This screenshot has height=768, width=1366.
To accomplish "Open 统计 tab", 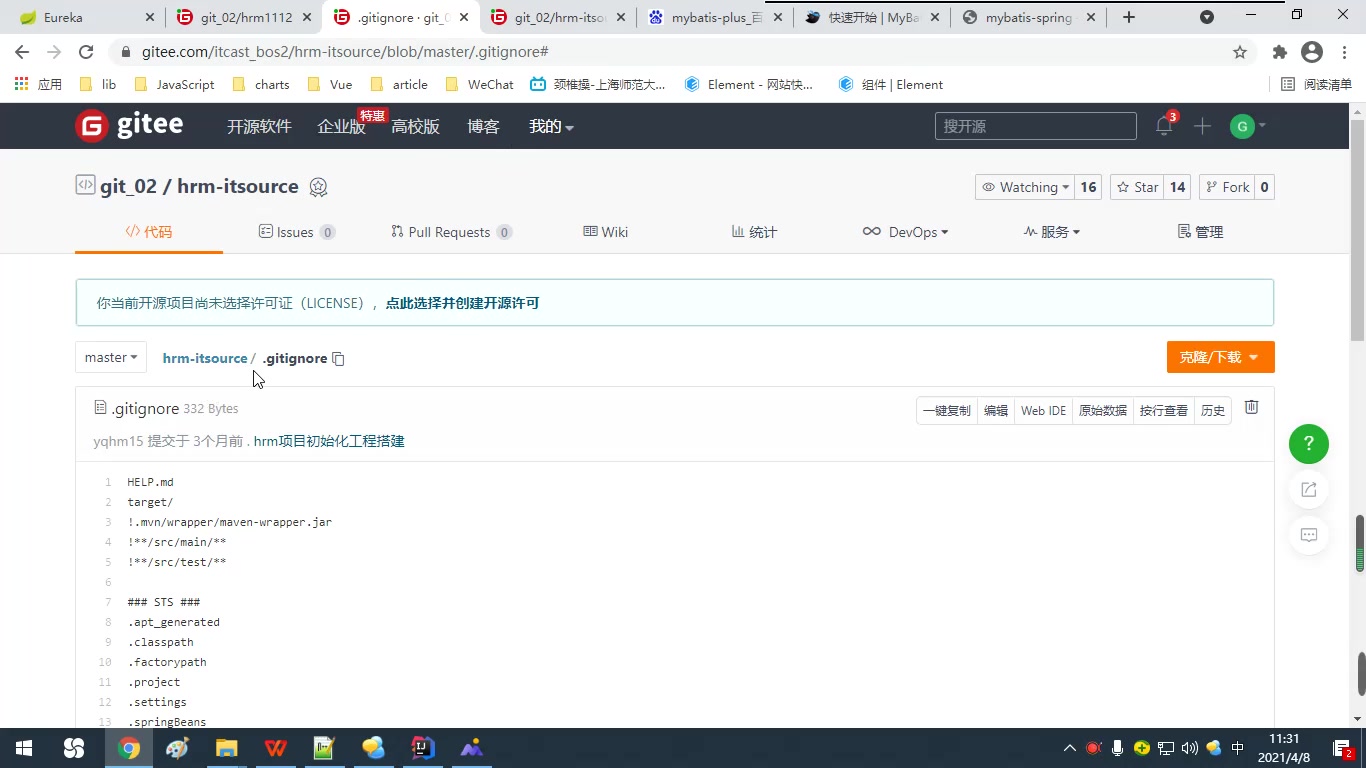I will point(754,232).
